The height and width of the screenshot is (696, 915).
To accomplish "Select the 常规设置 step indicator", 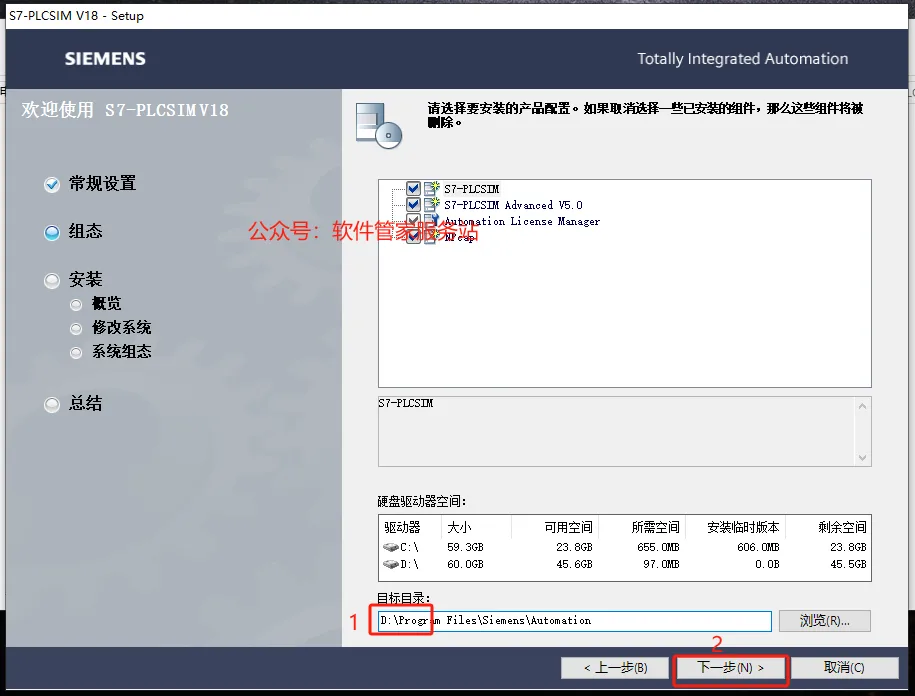I will [x=52, y=184].
